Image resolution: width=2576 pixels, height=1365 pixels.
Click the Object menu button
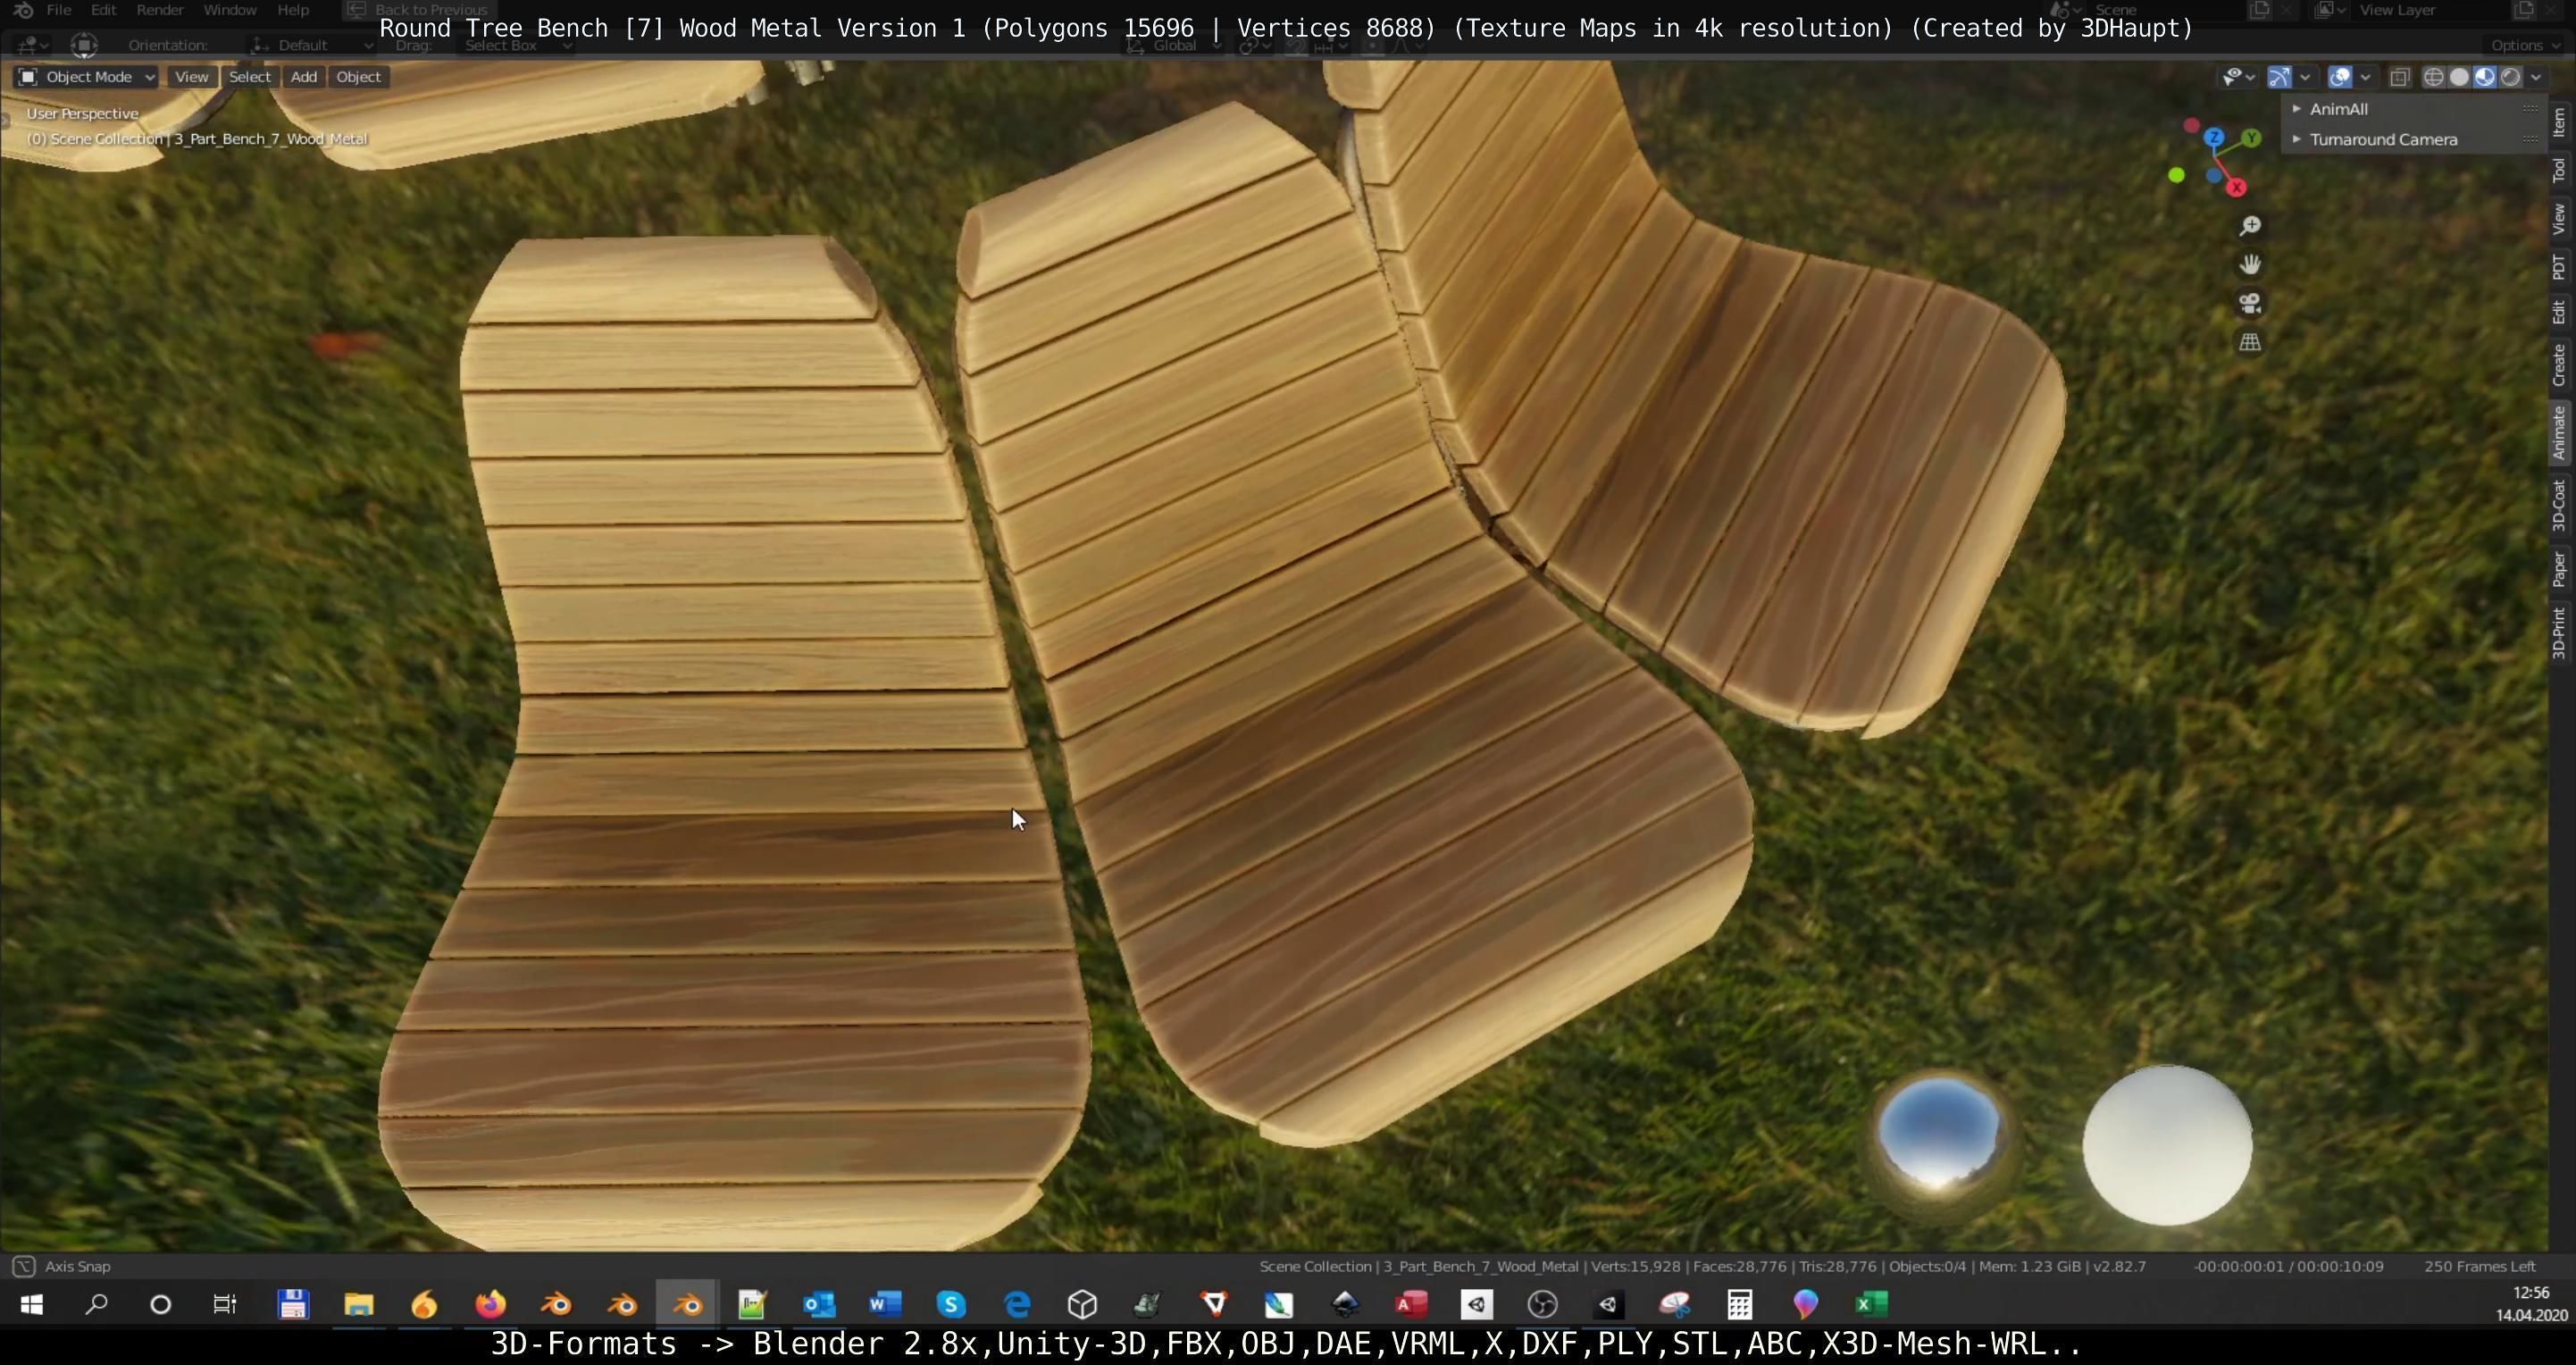[358, 77]
